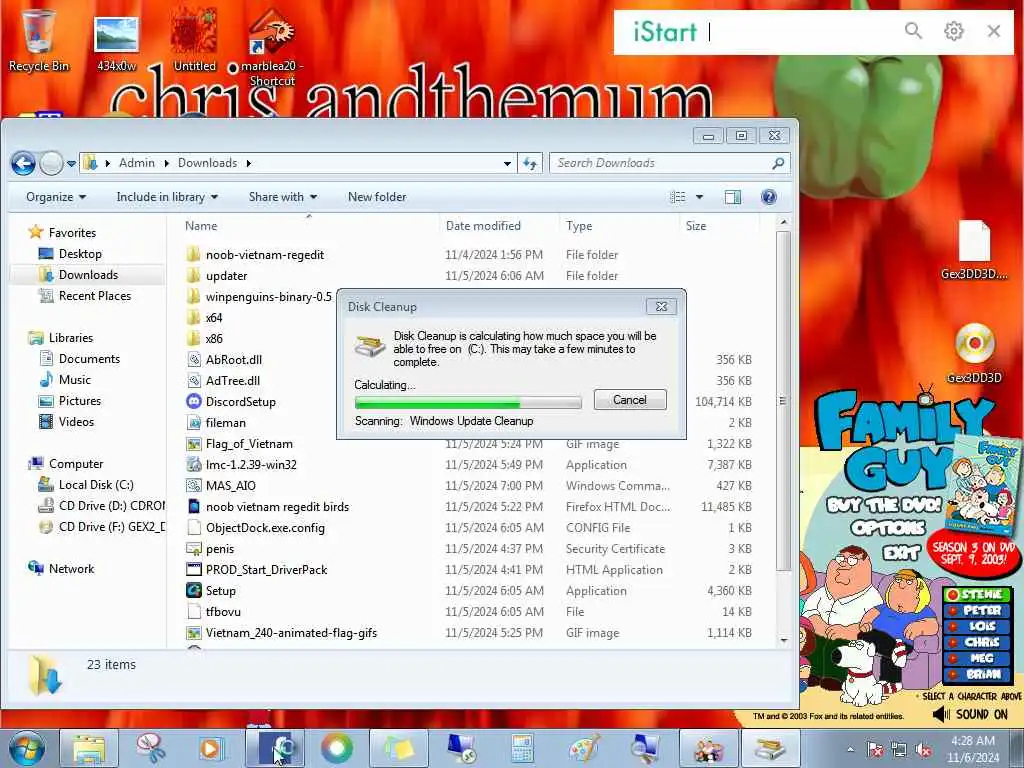
Task: Cancel the Disk Cleanup calculation
Action: (x=630, y=400)
